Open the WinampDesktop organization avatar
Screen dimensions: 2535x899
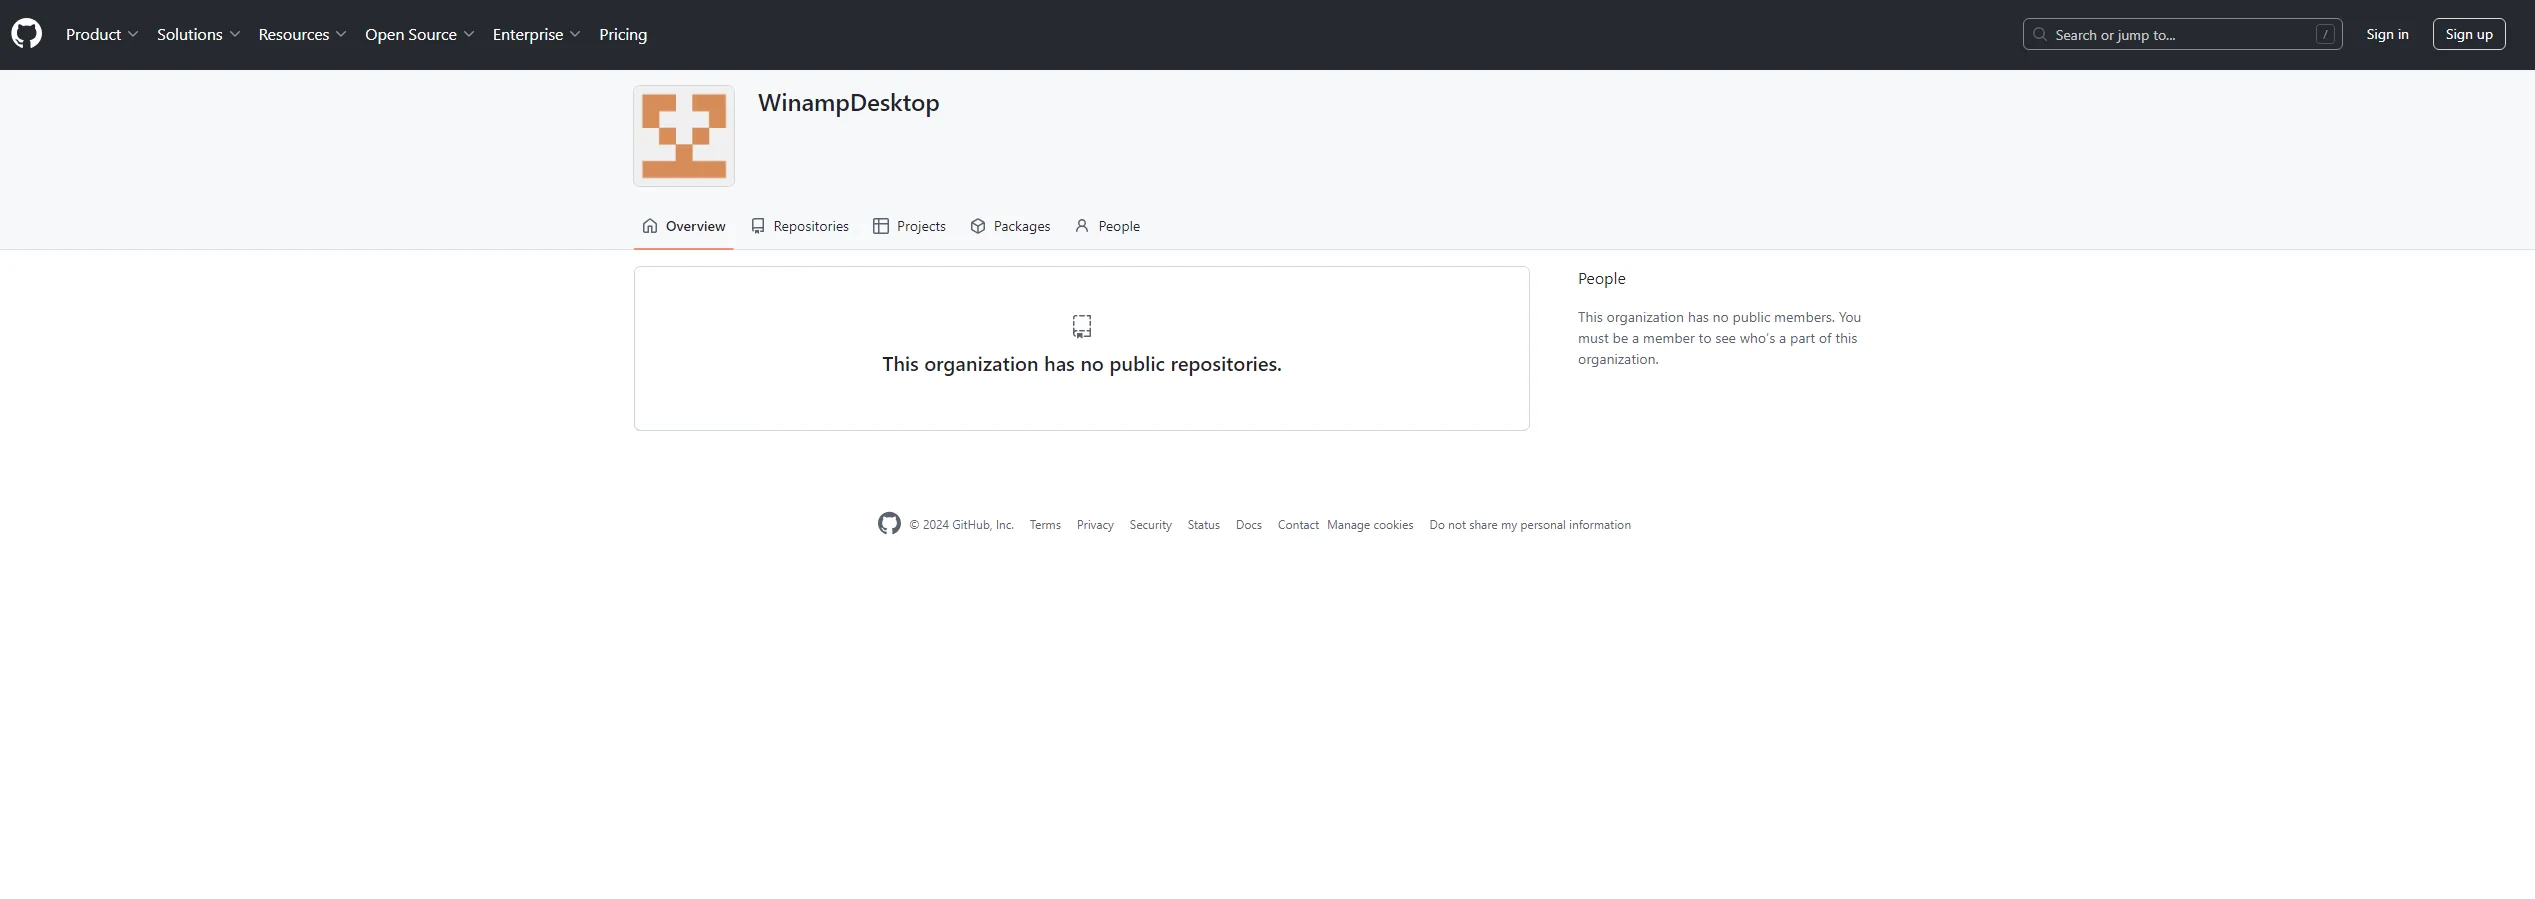(x=684, y=136)
